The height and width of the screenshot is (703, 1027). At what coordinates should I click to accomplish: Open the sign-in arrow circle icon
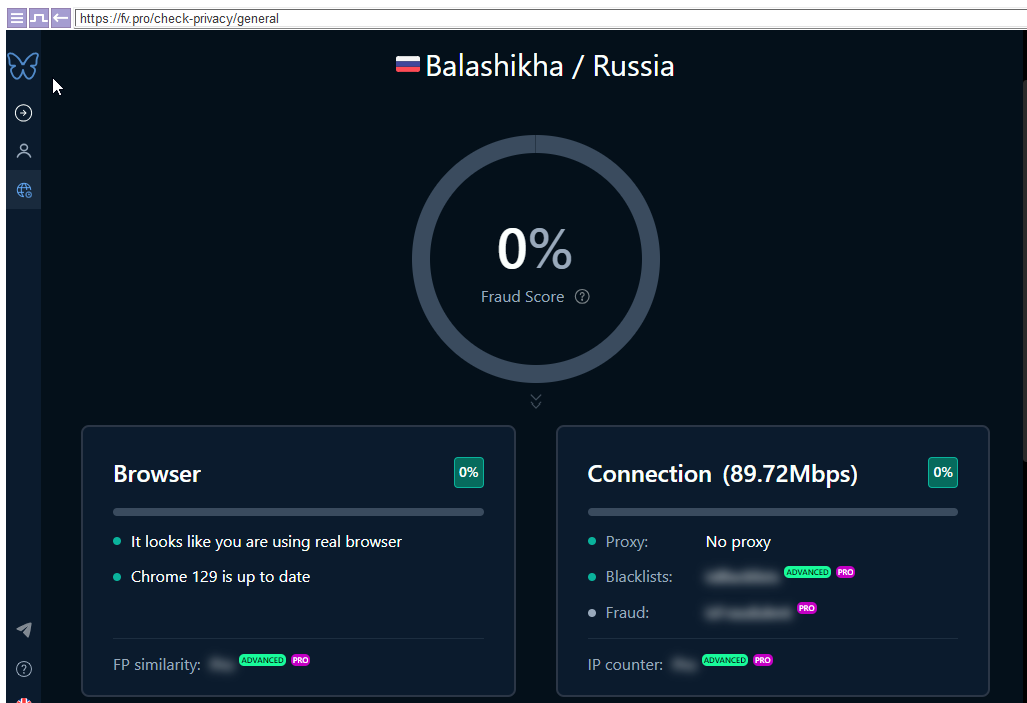[x=23, y=113]
